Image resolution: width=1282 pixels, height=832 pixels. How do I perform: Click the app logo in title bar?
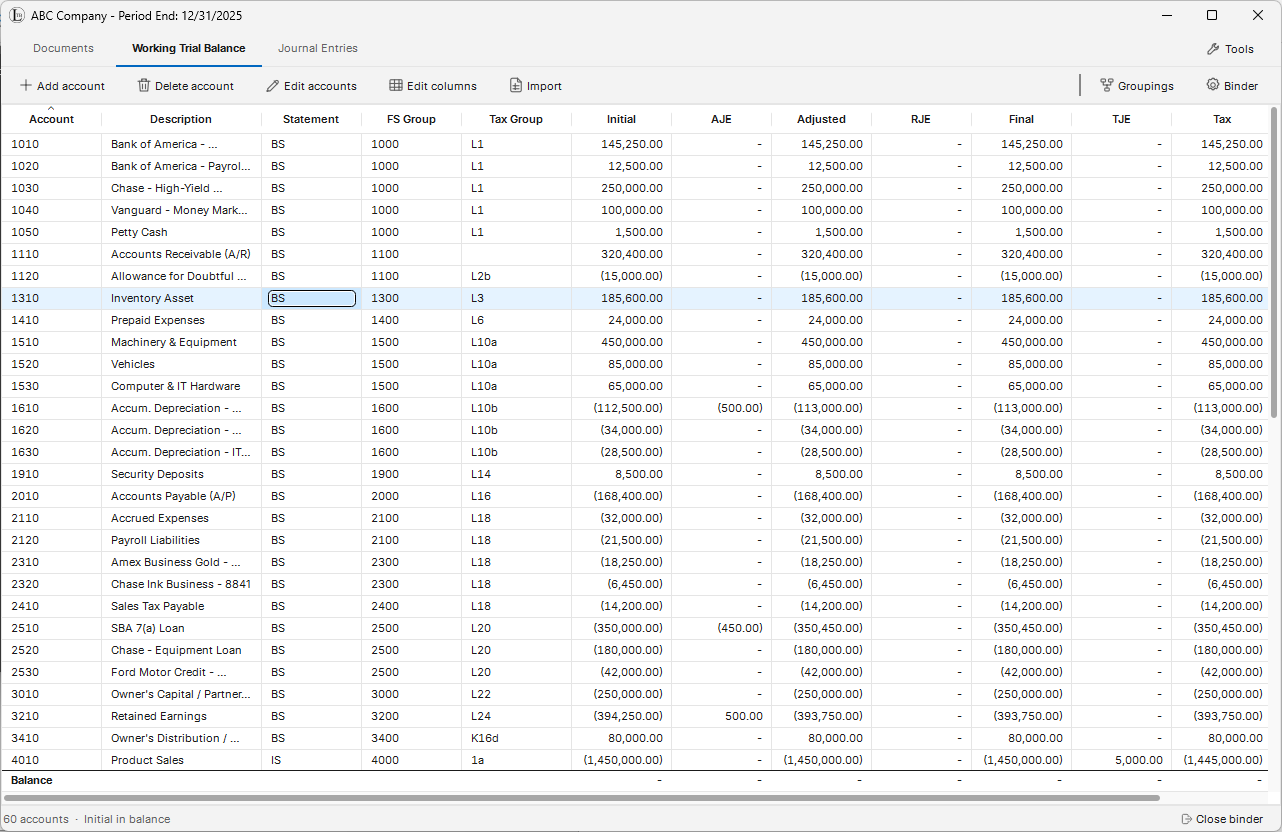tap(17, 15)
